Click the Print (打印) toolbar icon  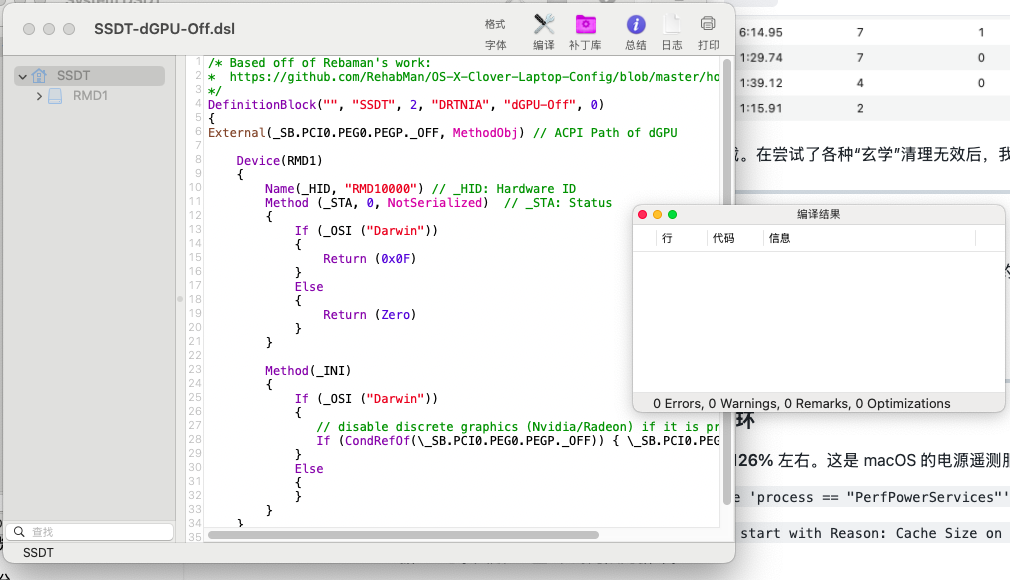point(708,25)
